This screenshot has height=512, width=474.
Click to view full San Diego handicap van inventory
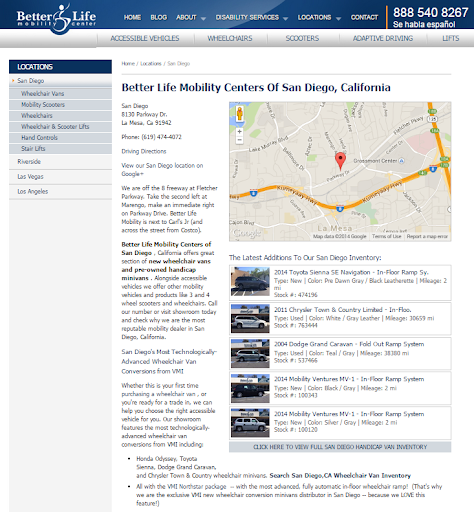tap(340, 447)
